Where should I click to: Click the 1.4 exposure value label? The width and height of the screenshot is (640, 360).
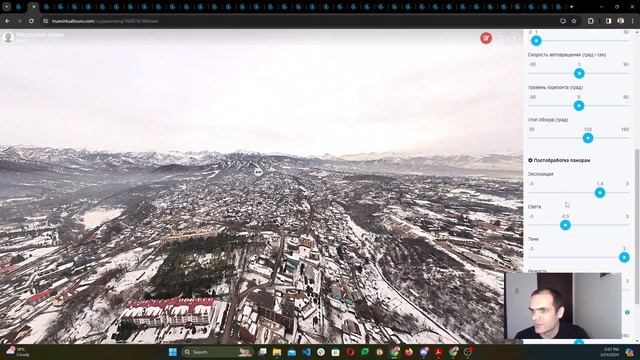[600, 184]
